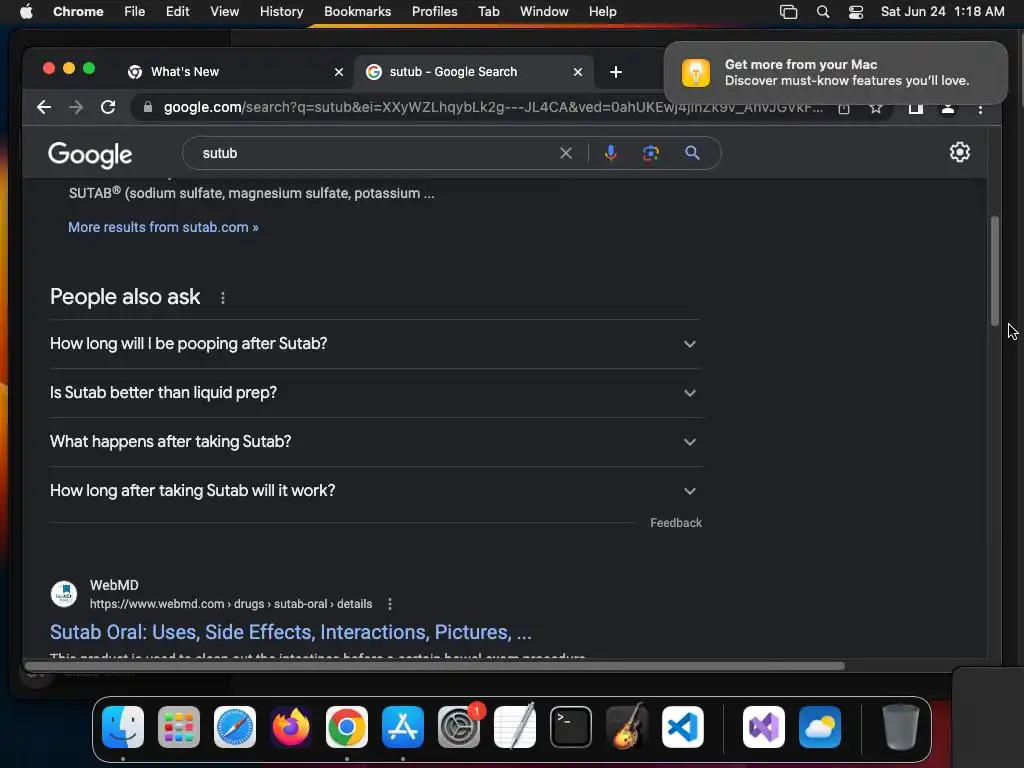The image size is (1024, 768).
Task: Click the webmd.com breadcrumb URL
Action: coord(231,604)
